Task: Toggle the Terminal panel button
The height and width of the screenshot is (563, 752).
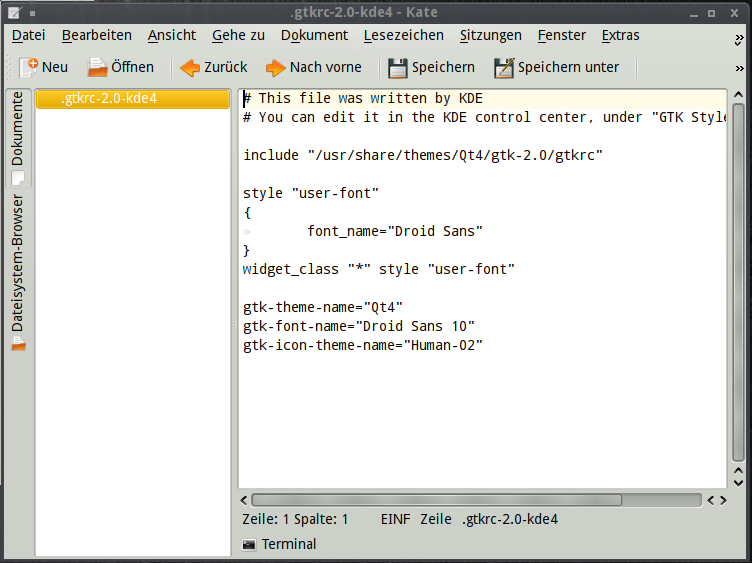Action: 280,544
